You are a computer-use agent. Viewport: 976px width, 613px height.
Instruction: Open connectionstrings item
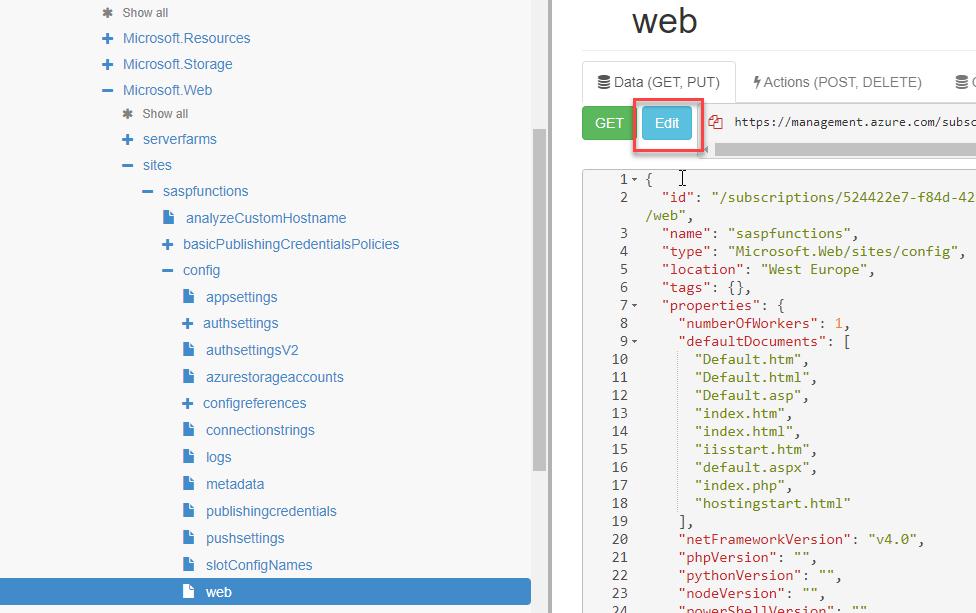[260, 430]
